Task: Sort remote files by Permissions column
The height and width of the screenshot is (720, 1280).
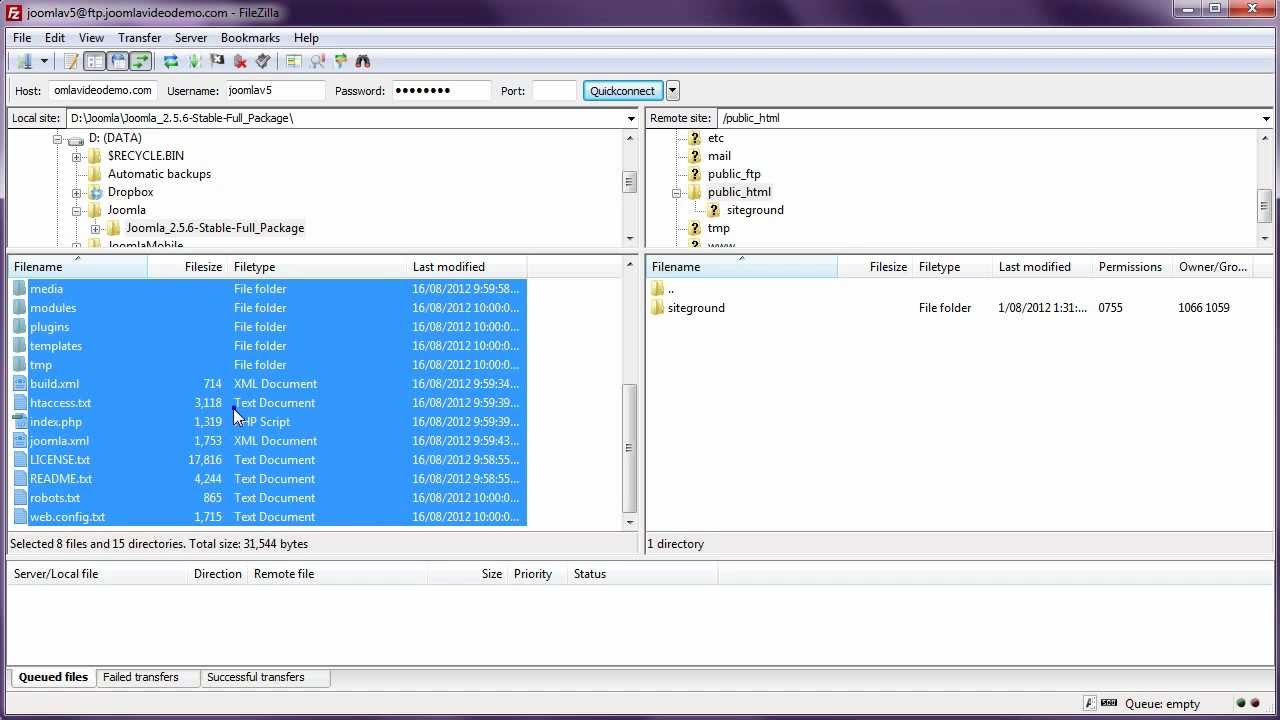Action: 1131,267
